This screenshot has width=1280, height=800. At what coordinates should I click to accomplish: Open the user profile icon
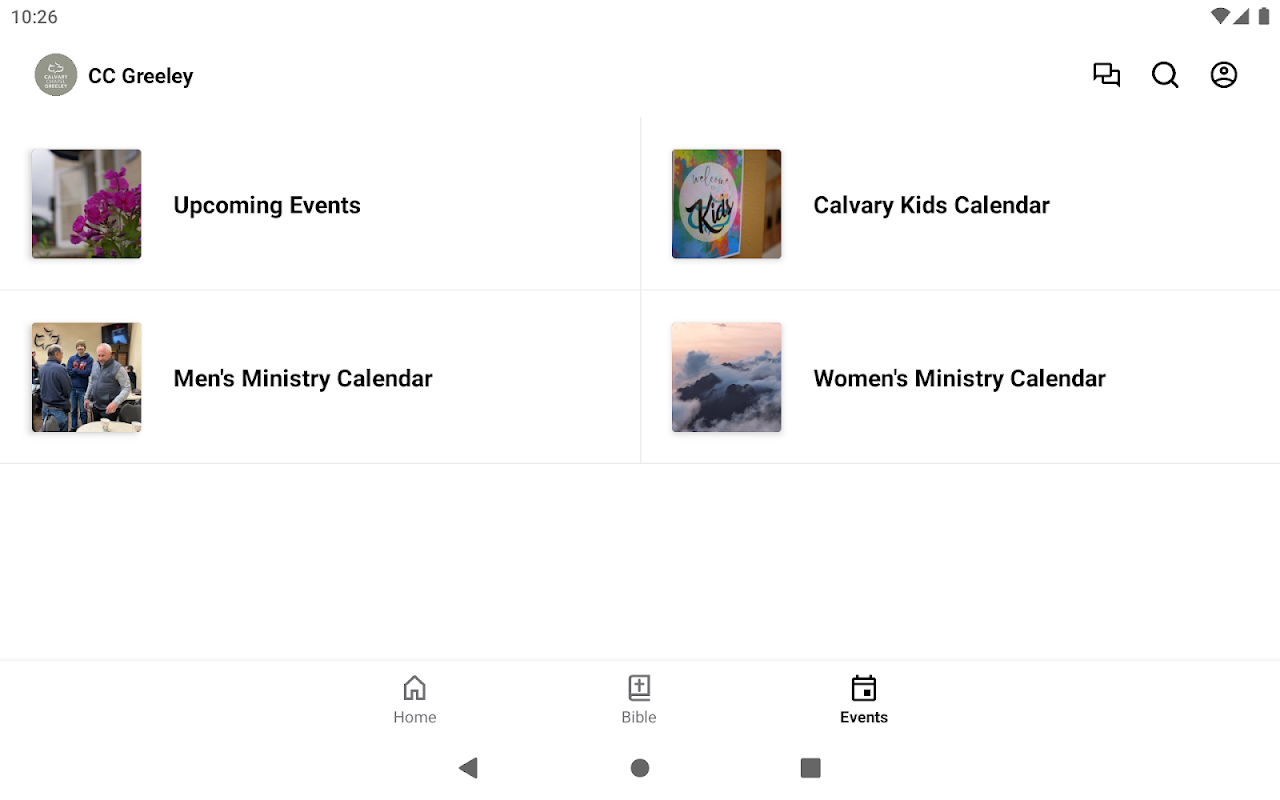pyautogui.click(x=1224, y=75)
